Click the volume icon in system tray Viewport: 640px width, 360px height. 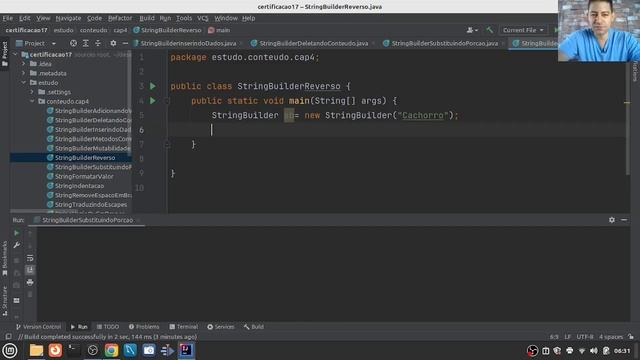tap(594, 351)
